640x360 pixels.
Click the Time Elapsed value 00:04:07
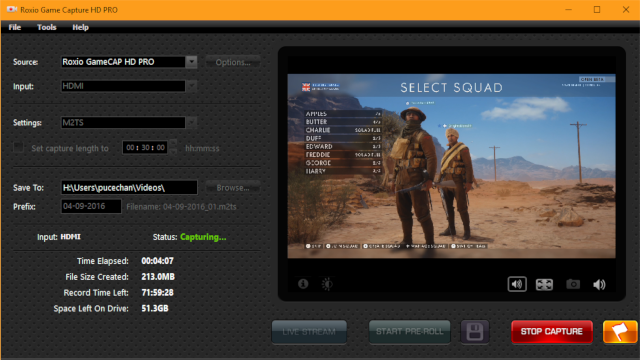(158, 261)
